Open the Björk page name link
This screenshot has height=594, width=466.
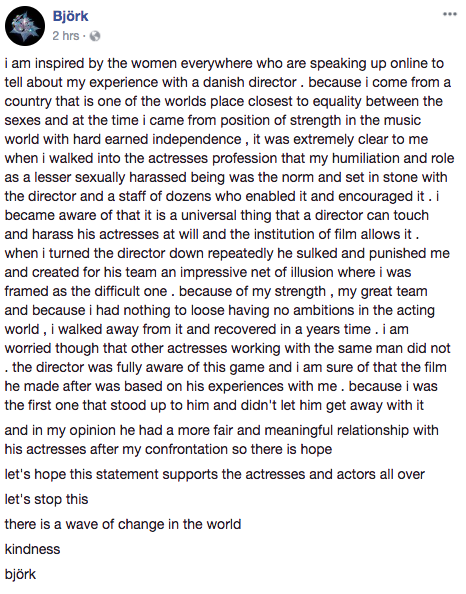click(x=70, y=16)
